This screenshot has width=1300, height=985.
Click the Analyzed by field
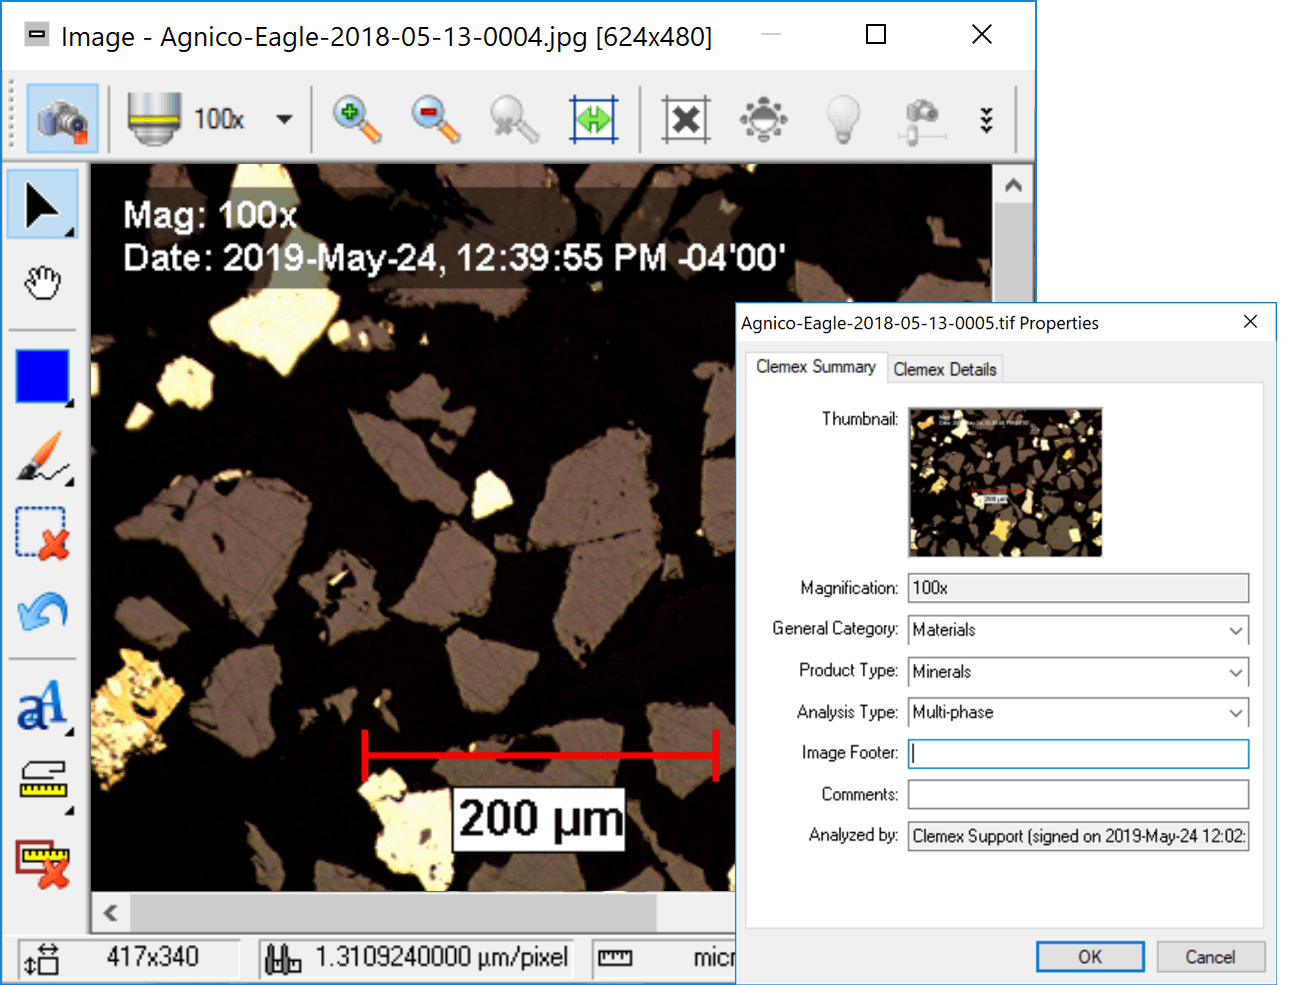pyautogui.click(x=1078, y=836)
